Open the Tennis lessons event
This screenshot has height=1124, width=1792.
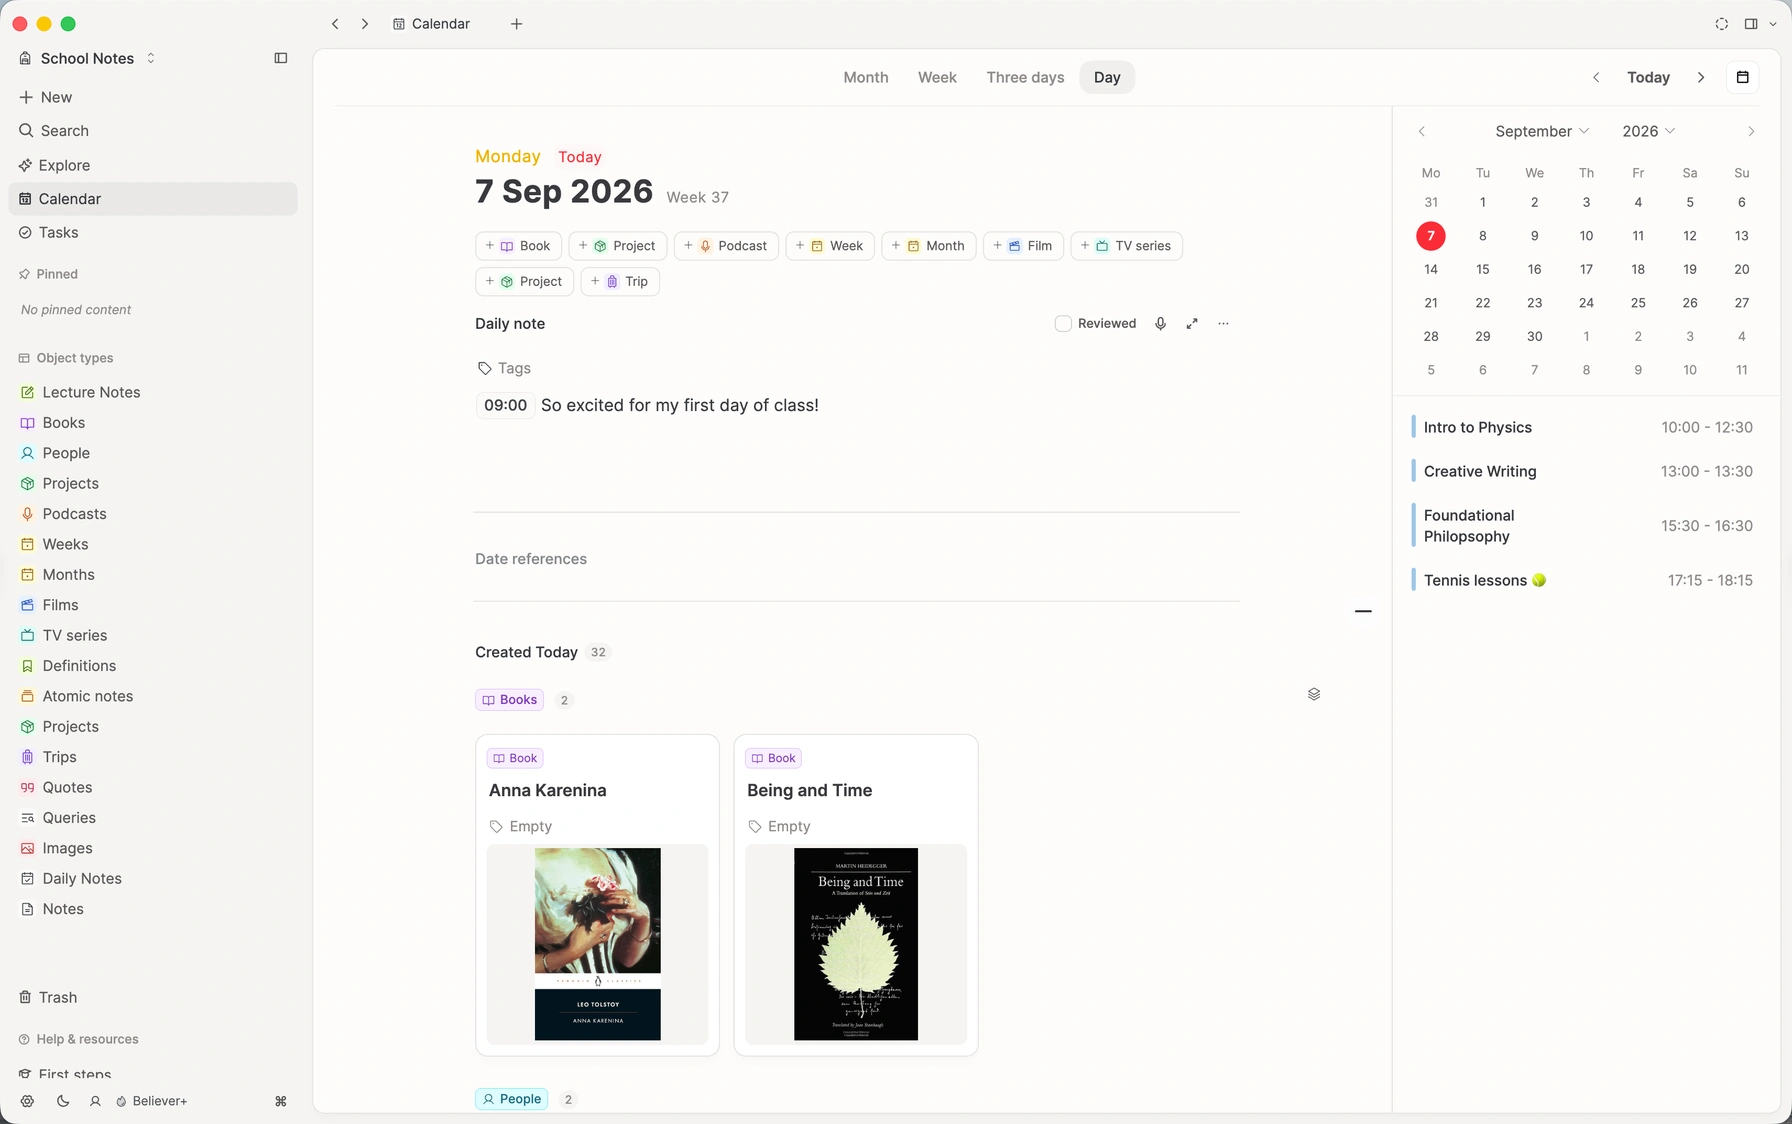1582,580
